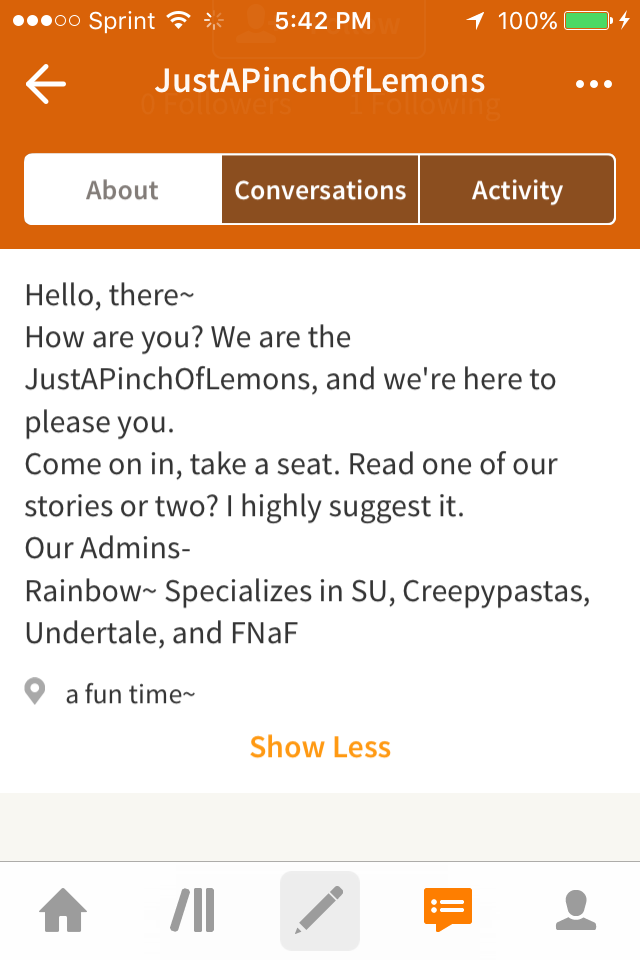Tap the JustAPinchOfLemons header title
Image resolution: width=640 pixels, height=960 pixels.
pyautogui.click(x=320, y=82)
